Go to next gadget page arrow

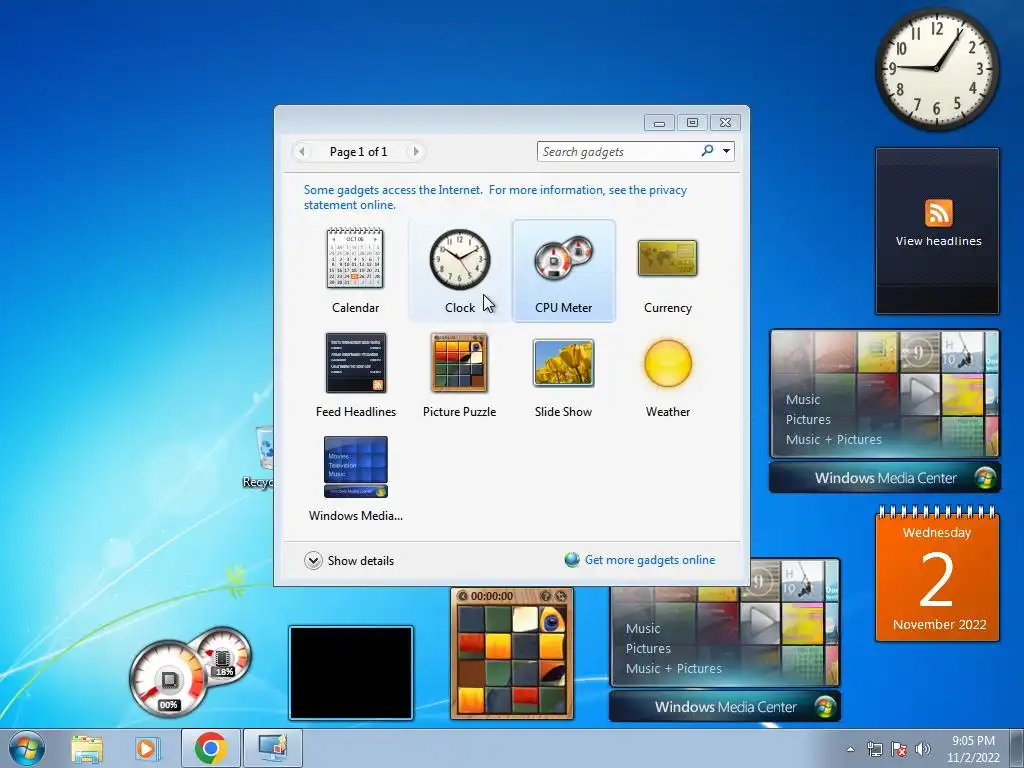tap(415, 152)
